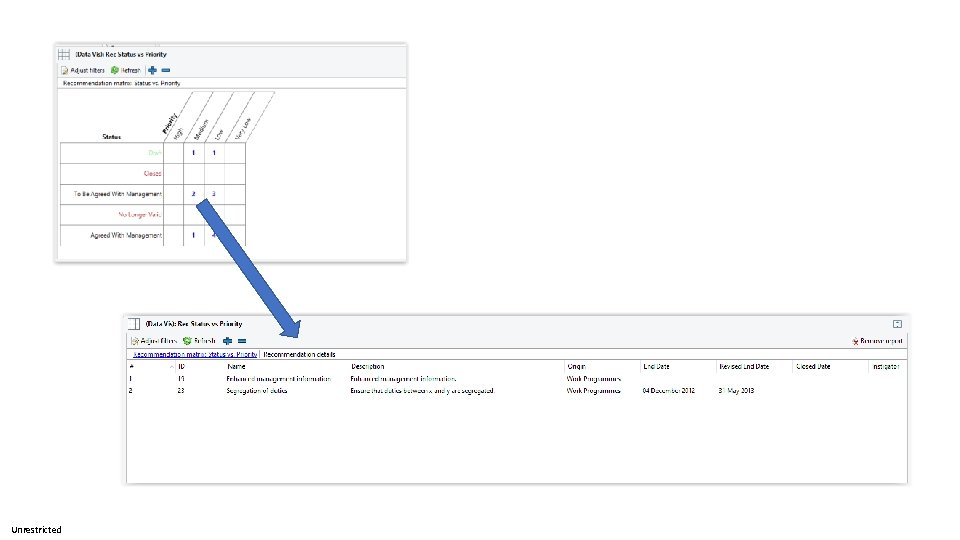Sort by the Origin column header
960x540 pixels.
pyautogui.click(x=576, y=367)
